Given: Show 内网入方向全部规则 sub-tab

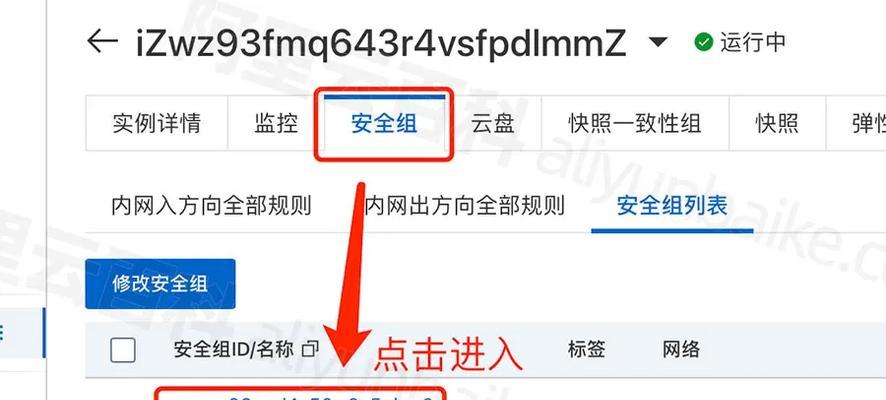Looking at the screenshot, I should 211,206.
